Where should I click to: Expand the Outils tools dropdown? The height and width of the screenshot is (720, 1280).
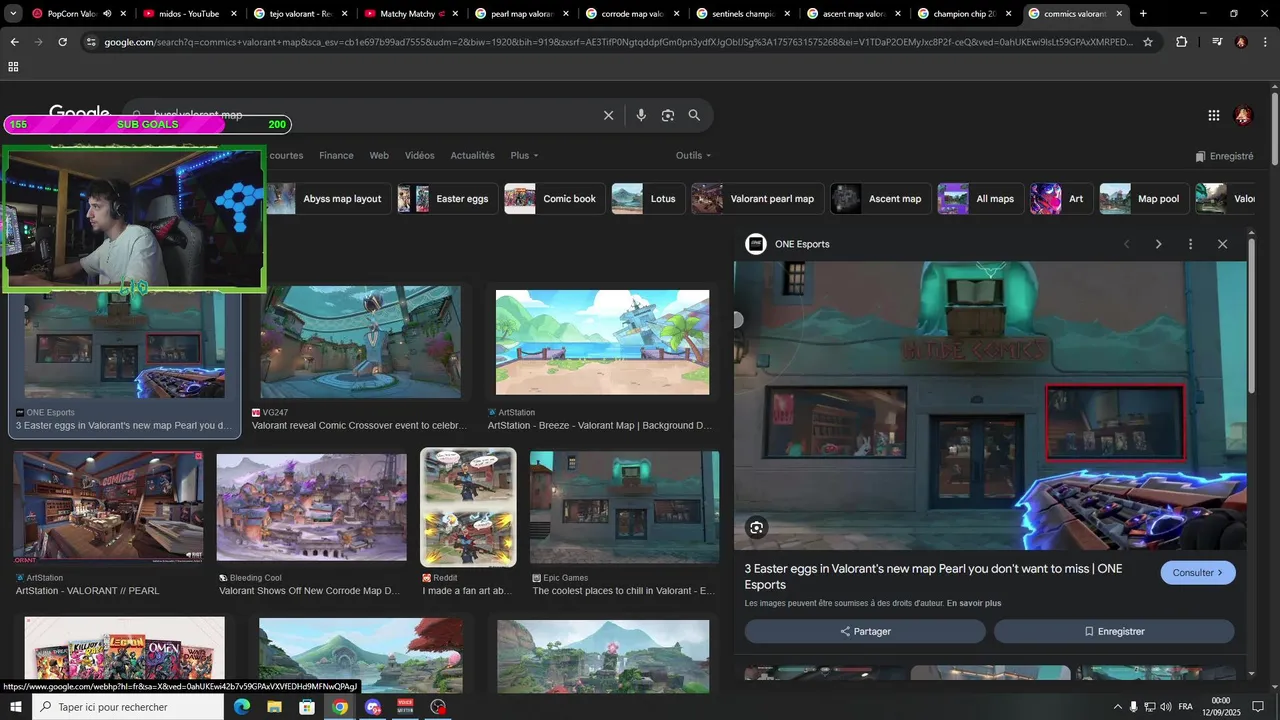pyautogui.click(x=693, y=156)
